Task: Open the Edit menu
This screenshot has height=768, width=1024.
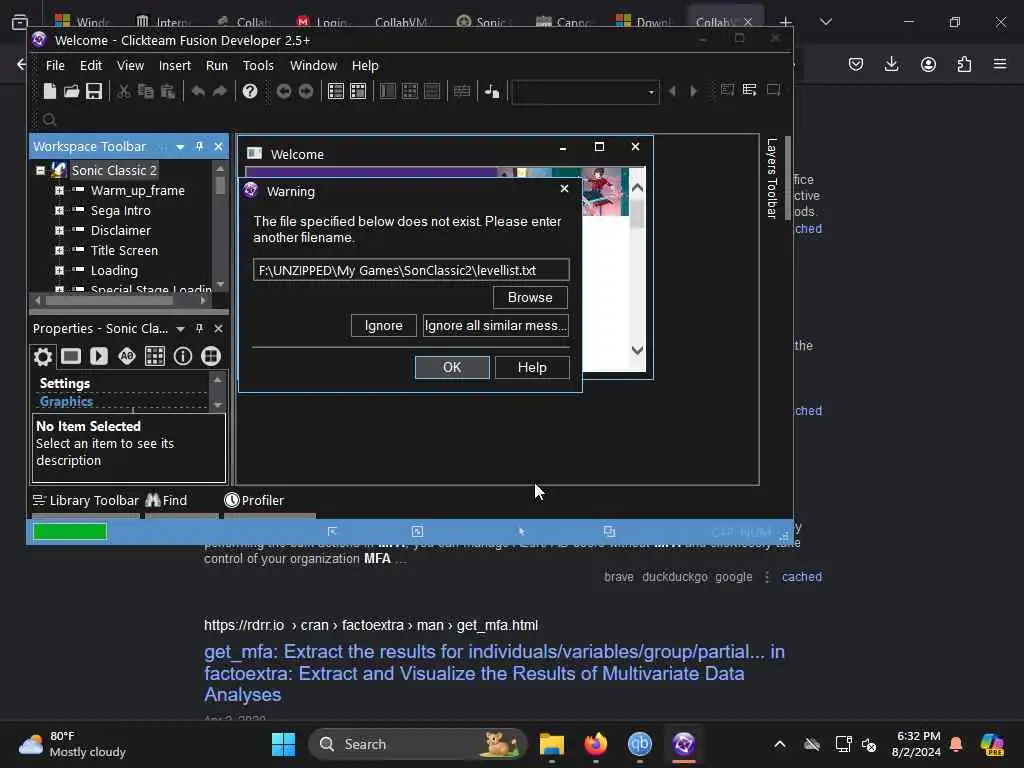Action: (x=91, y=65)
